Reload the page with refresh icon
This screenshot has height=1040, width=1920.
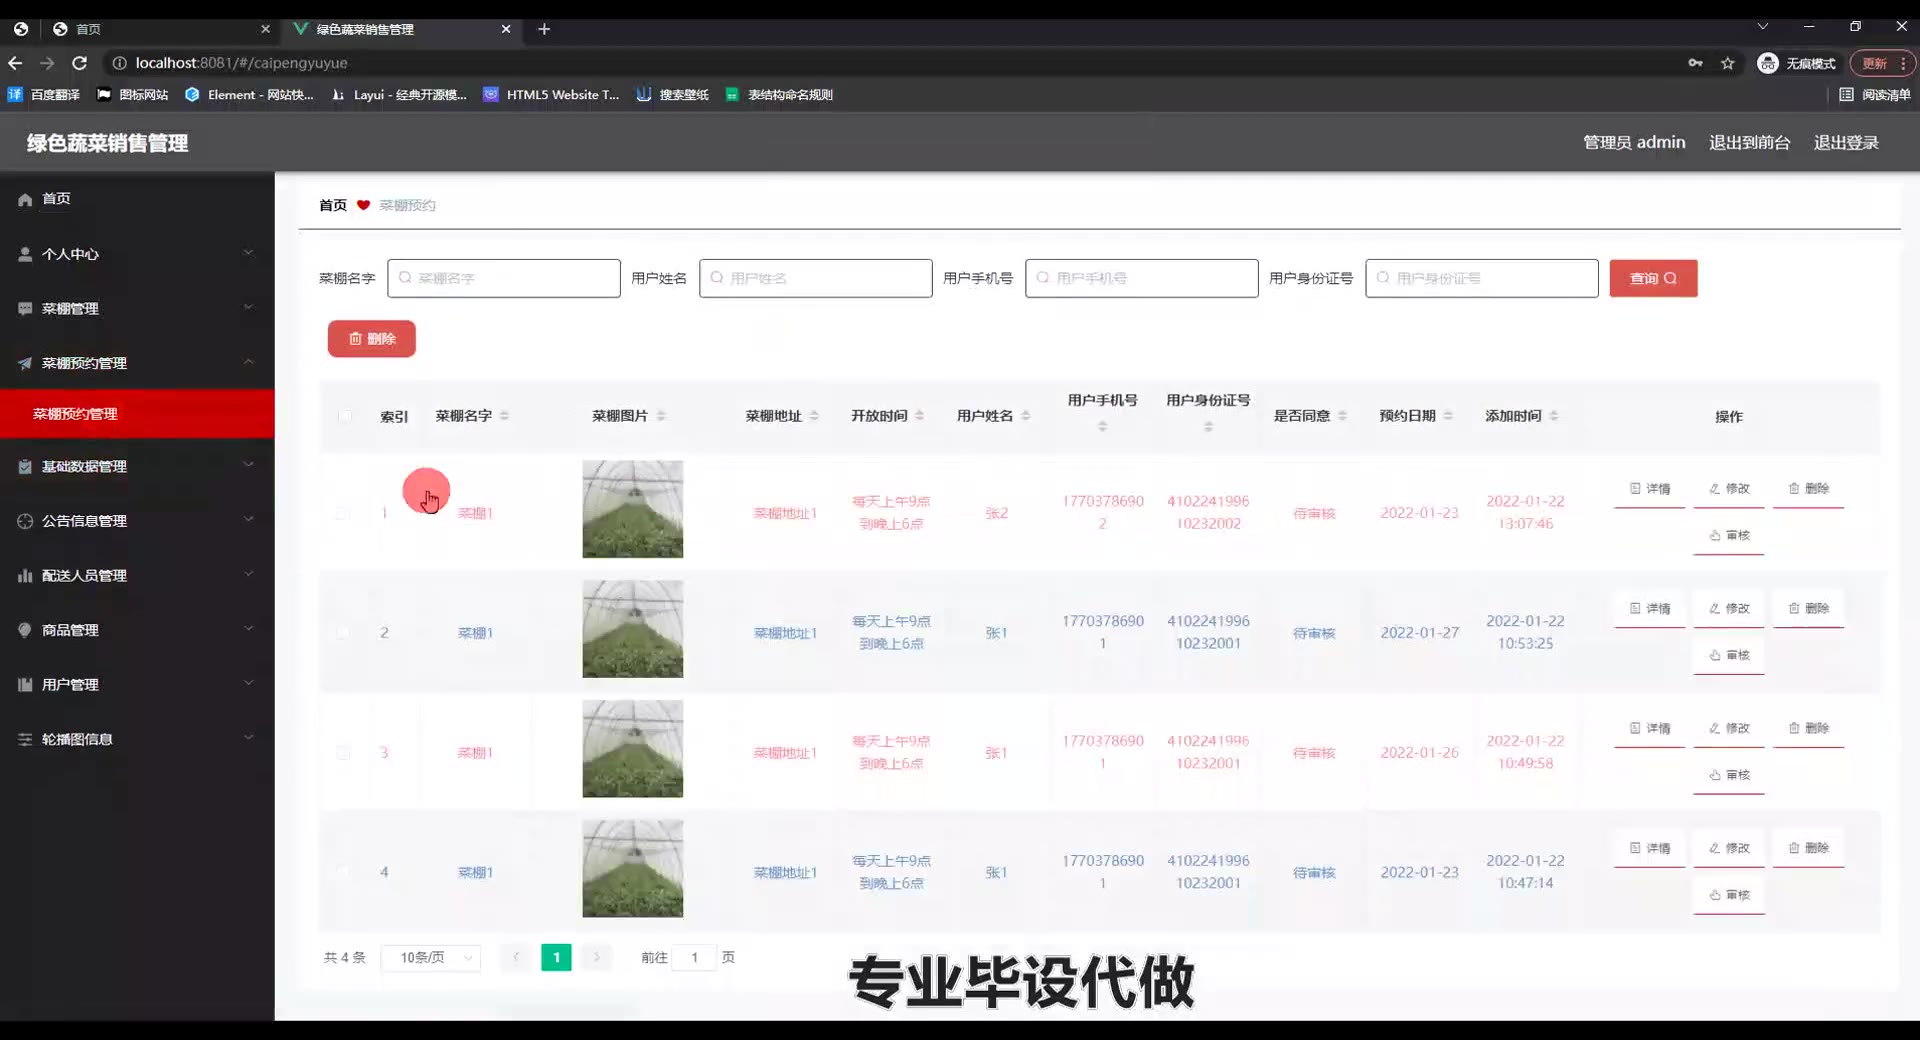[79, 63]
